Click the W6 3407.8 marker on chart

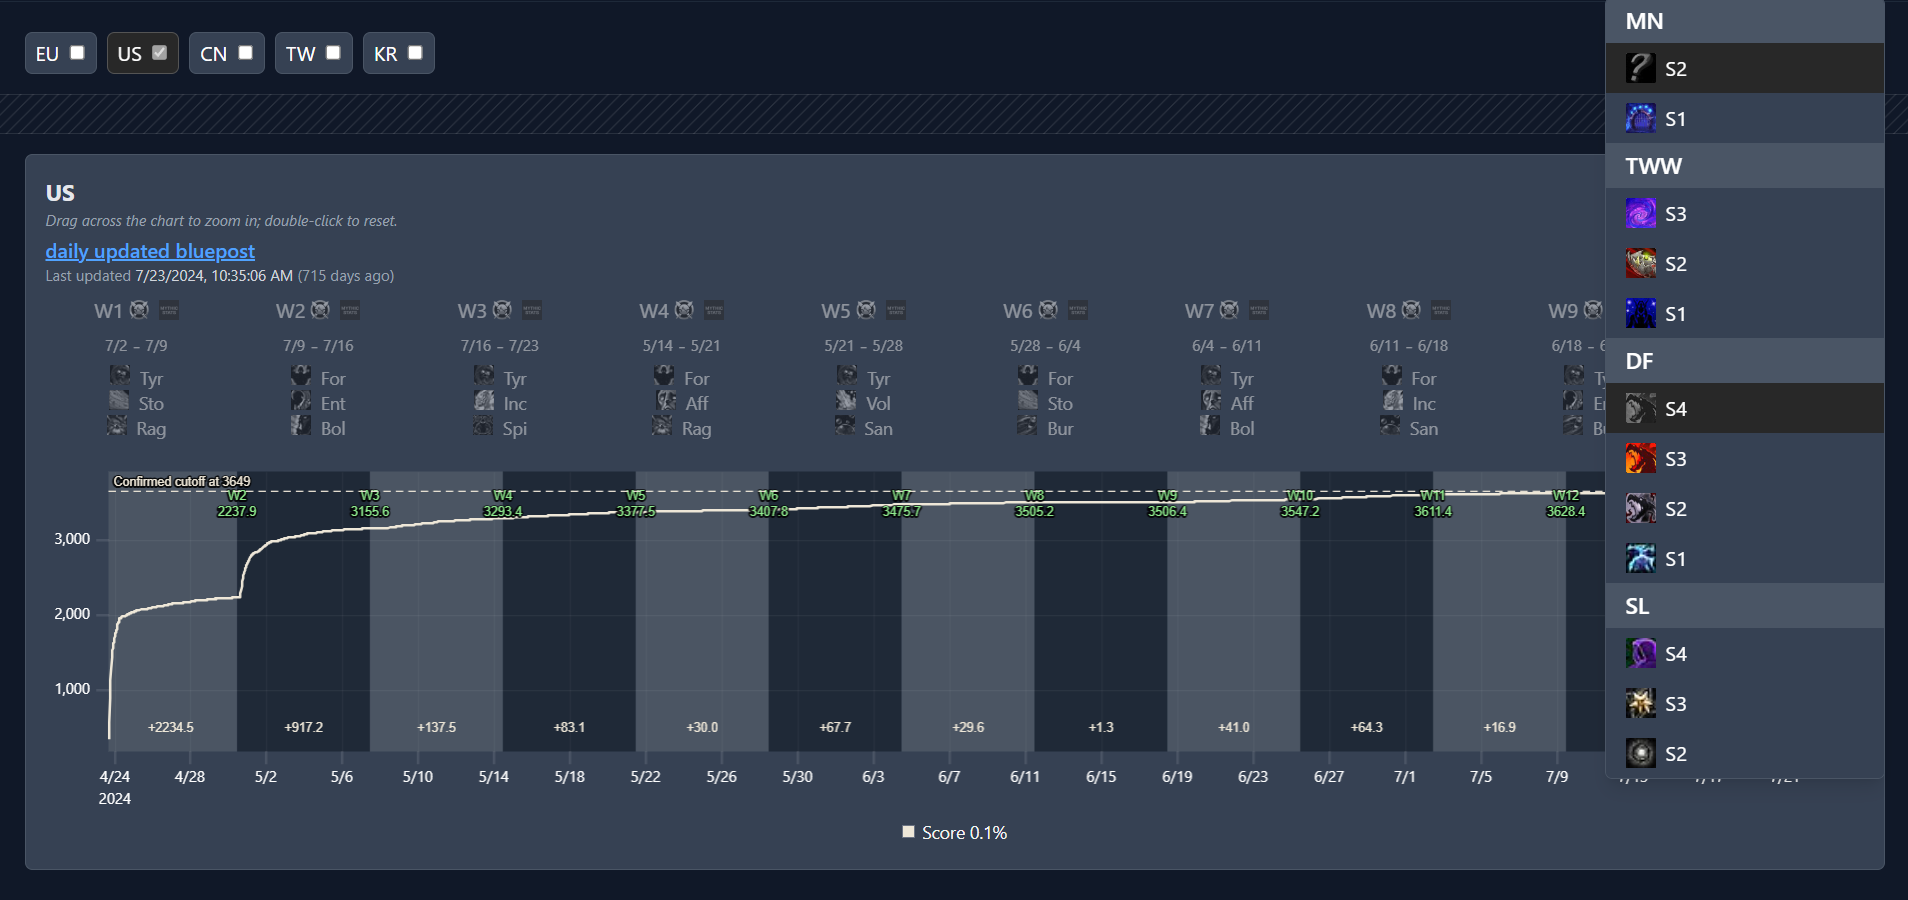coord(768,504)
